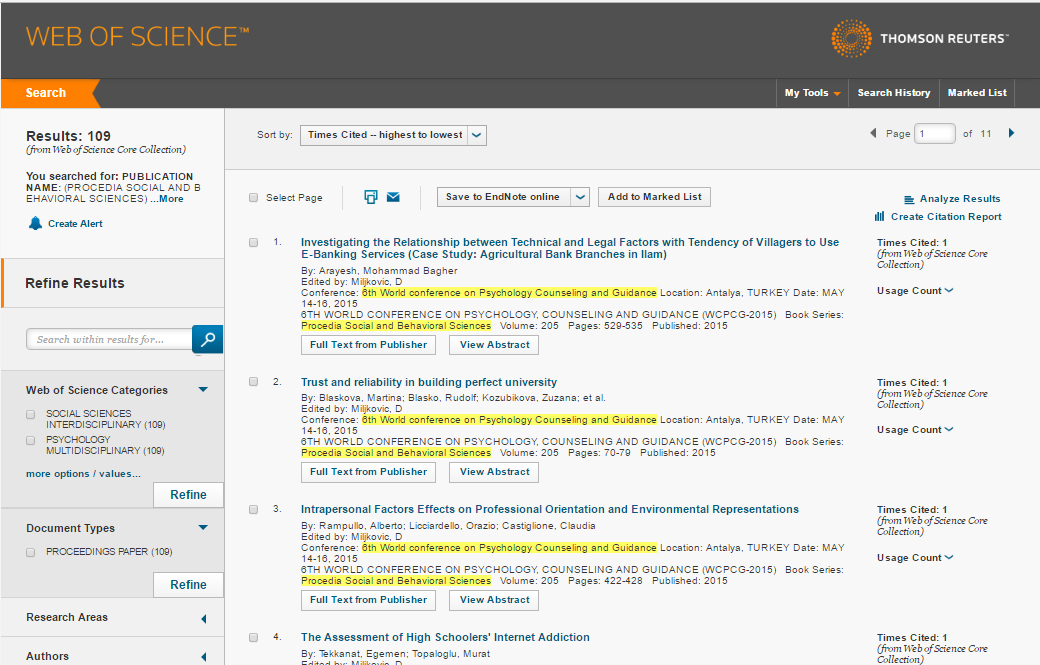Click Refine under Web of Science Categories
The image size is (1040, 665).
(x=188, y=495)
